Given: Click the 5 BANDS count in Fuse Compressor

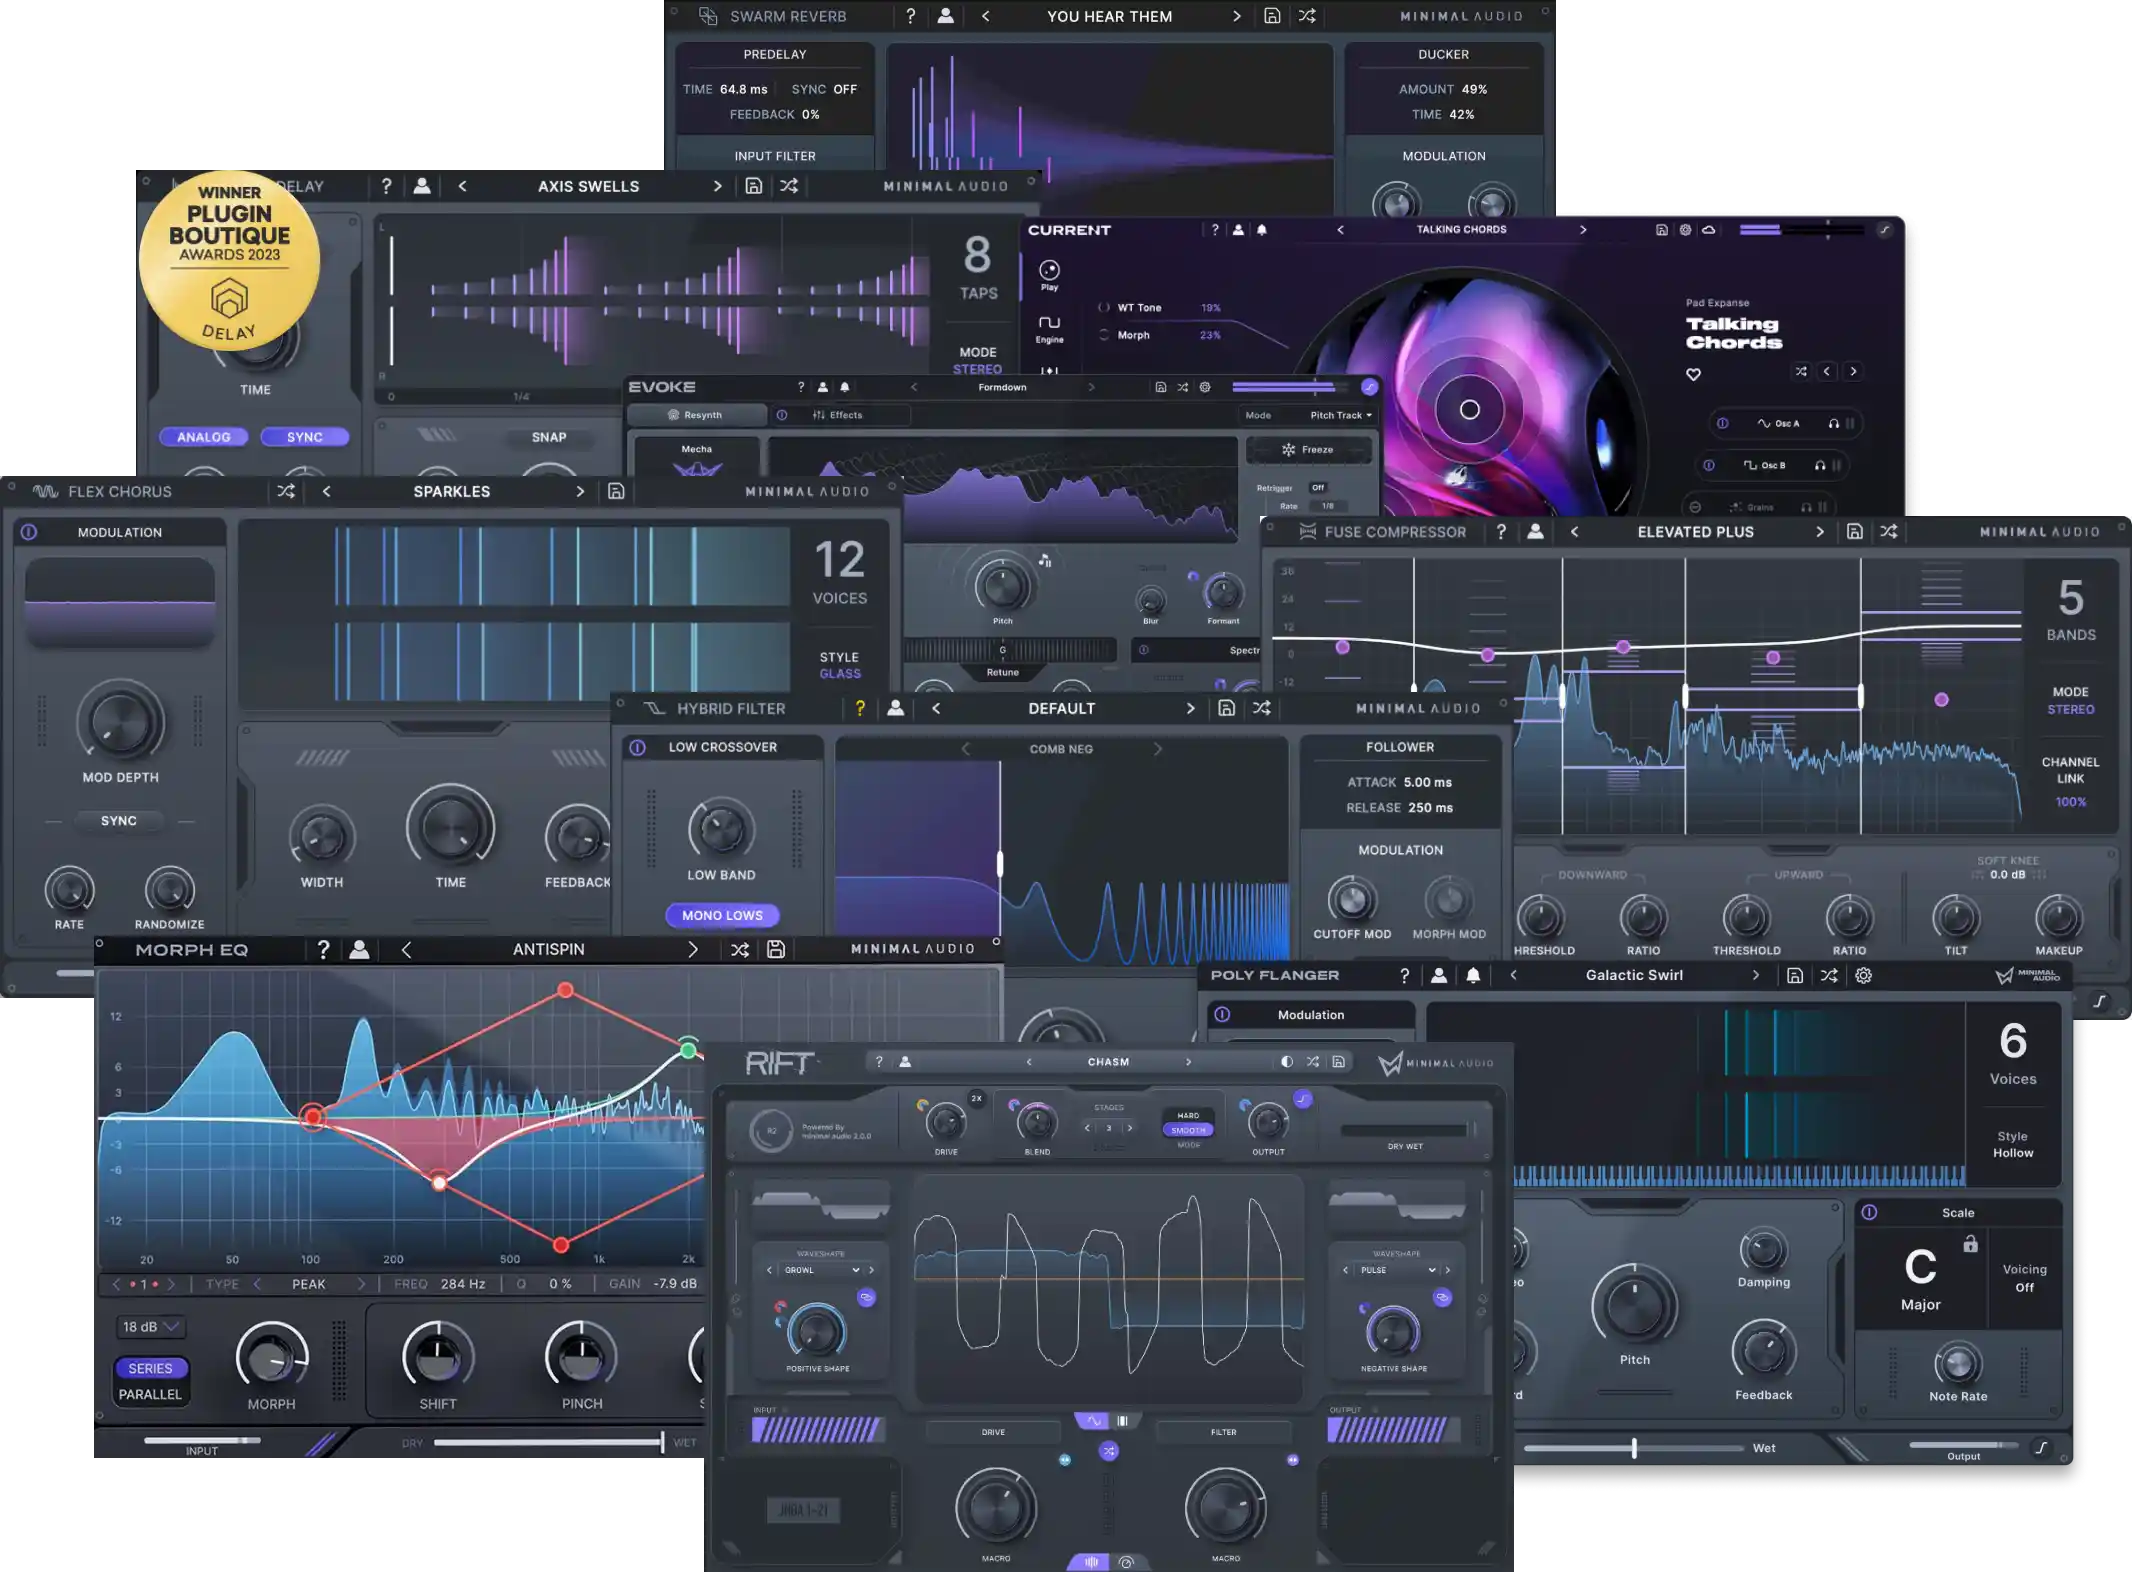Looking at the screenshot, I should coord(2071,610).
